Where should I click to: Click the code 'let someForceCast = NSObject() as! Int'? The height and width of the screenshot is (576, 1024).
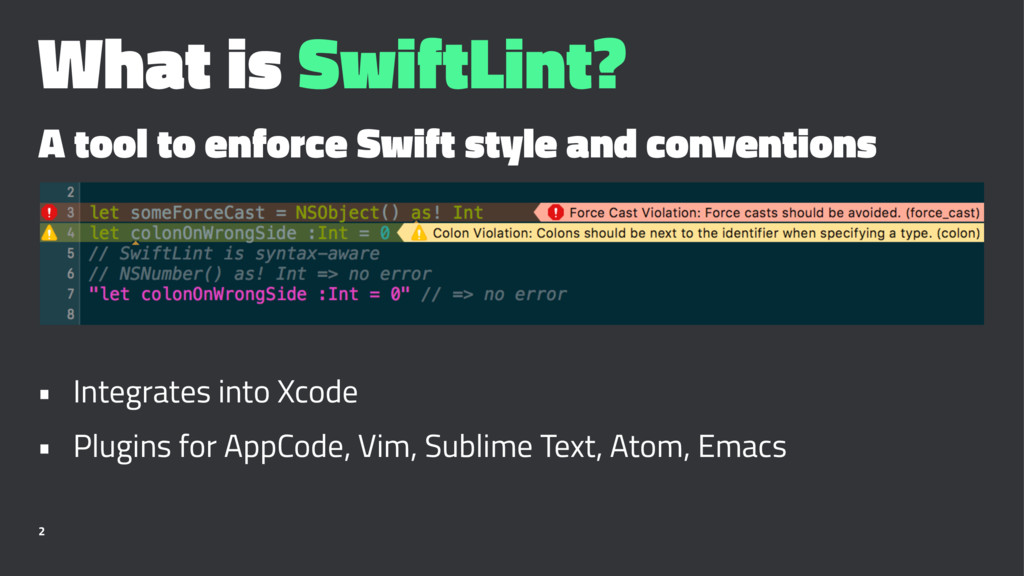tap(286, 213)
